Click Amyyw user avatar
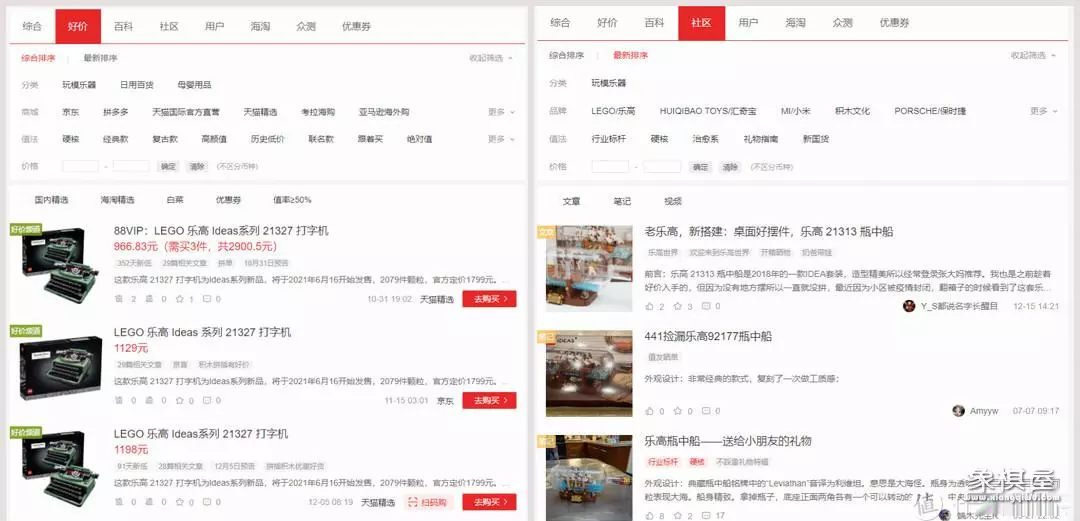This screenshot has height=521, width=1080. [958, 411]
